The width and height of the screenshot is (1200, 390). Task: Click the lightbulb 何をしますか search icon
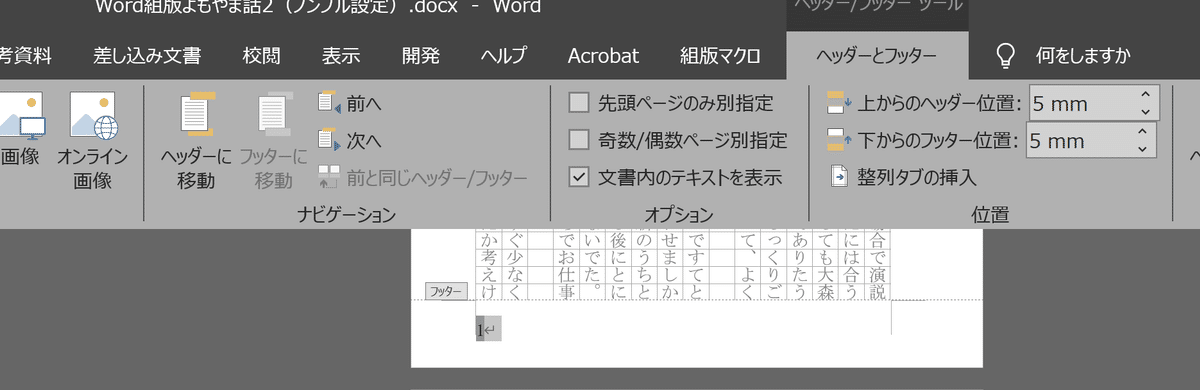click(1007, 55)
